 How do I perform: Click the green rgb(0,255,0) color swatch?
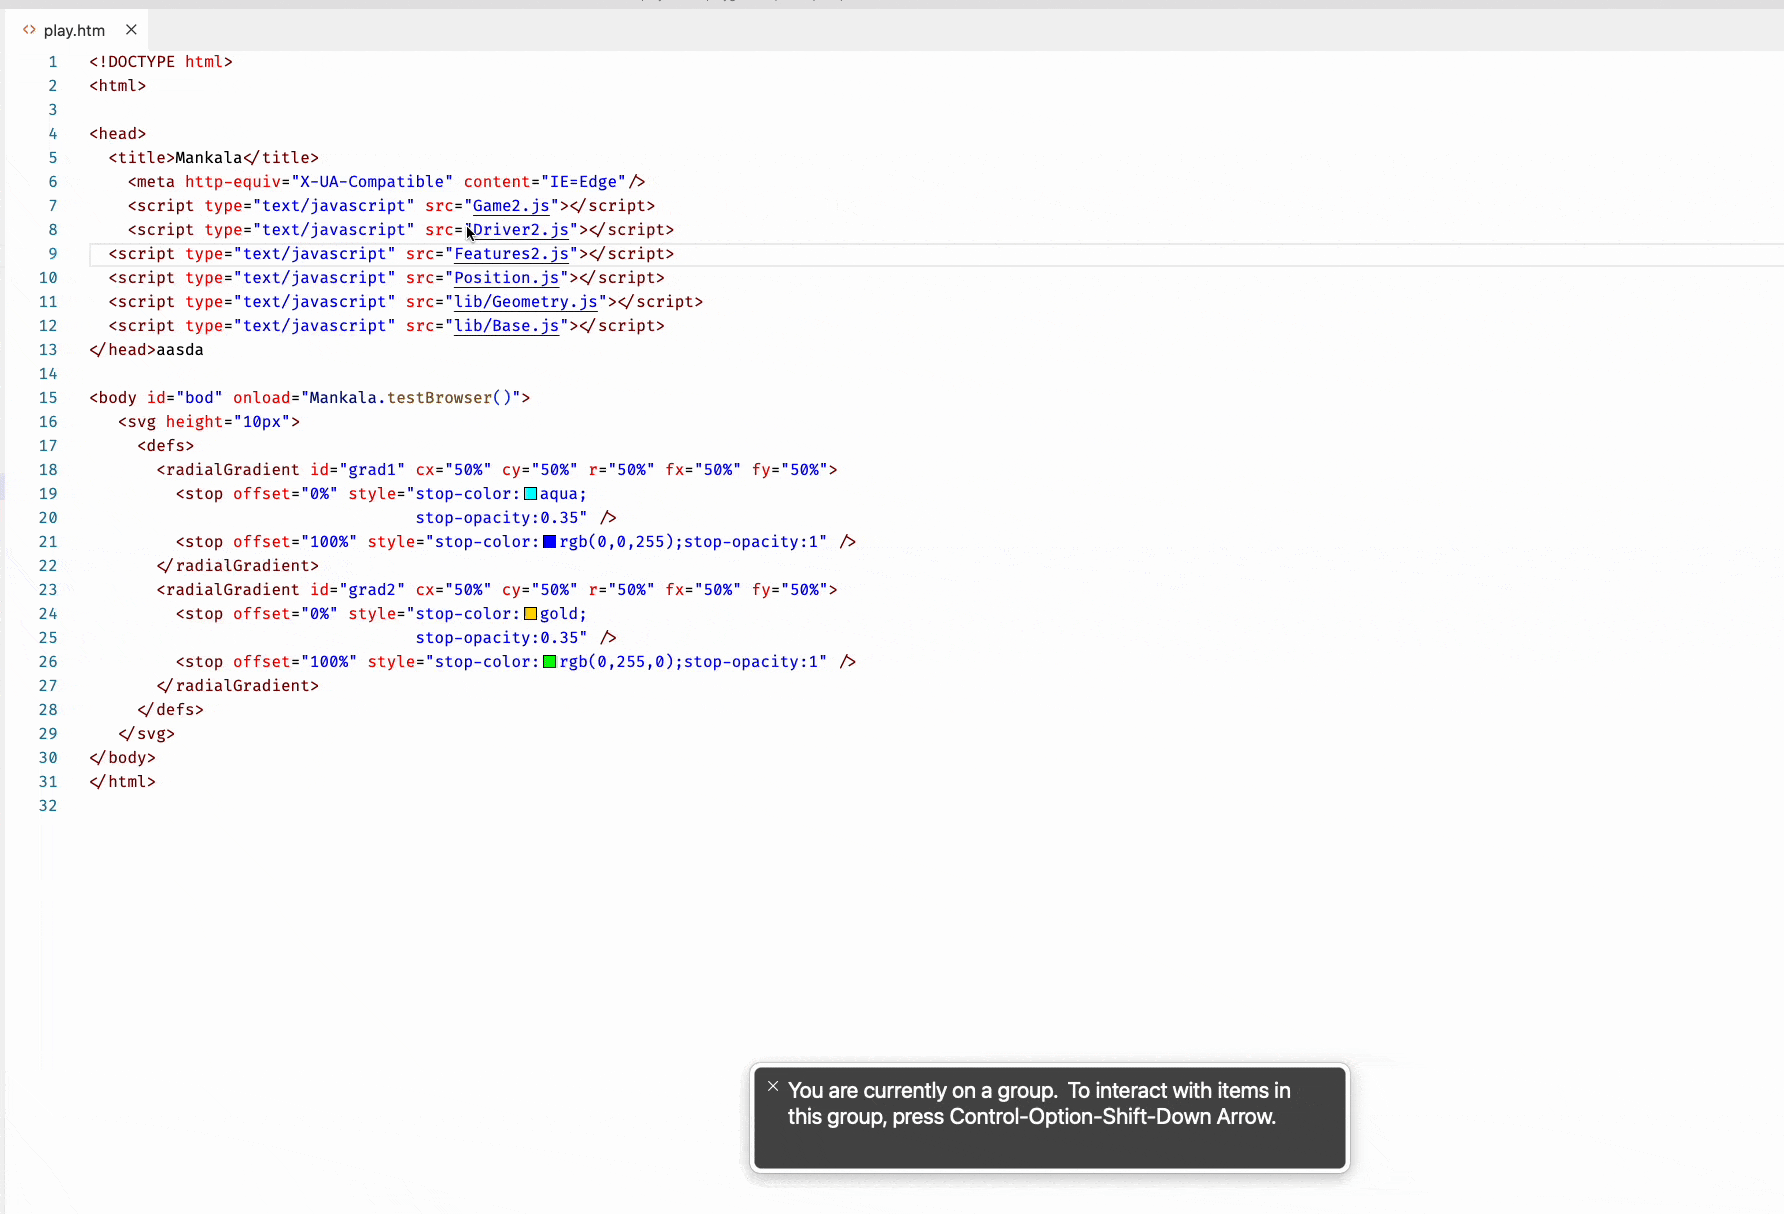click(x=550, y=661)
